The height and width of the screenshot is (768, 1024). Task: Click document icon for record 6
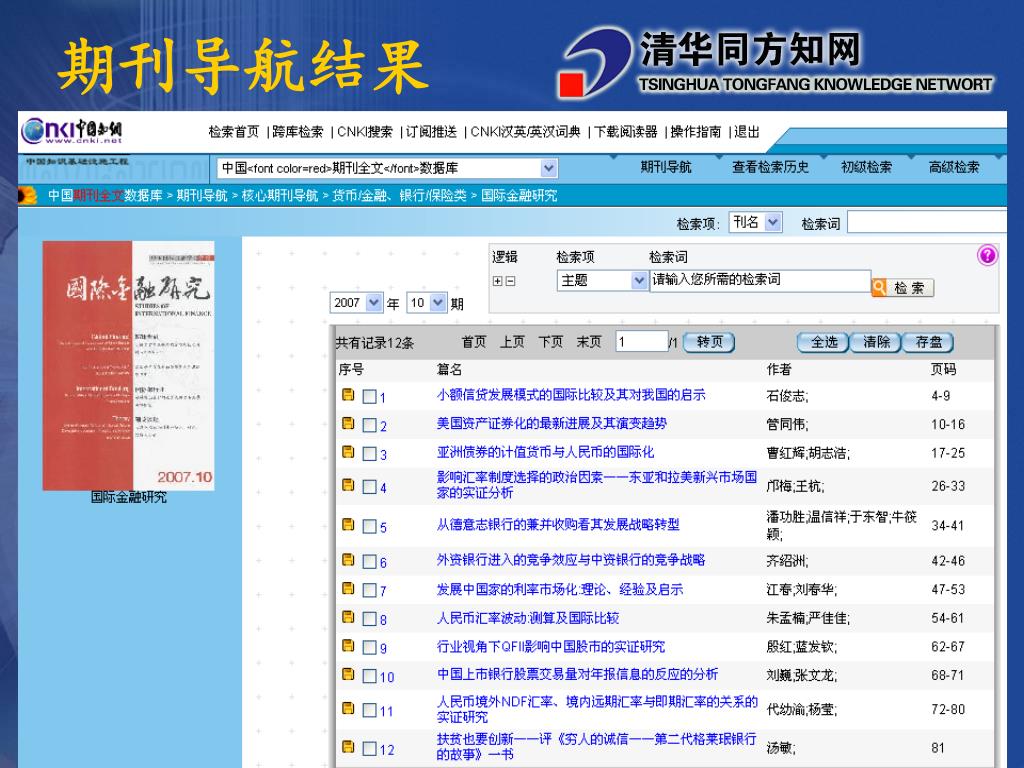[x=348, y=560]
